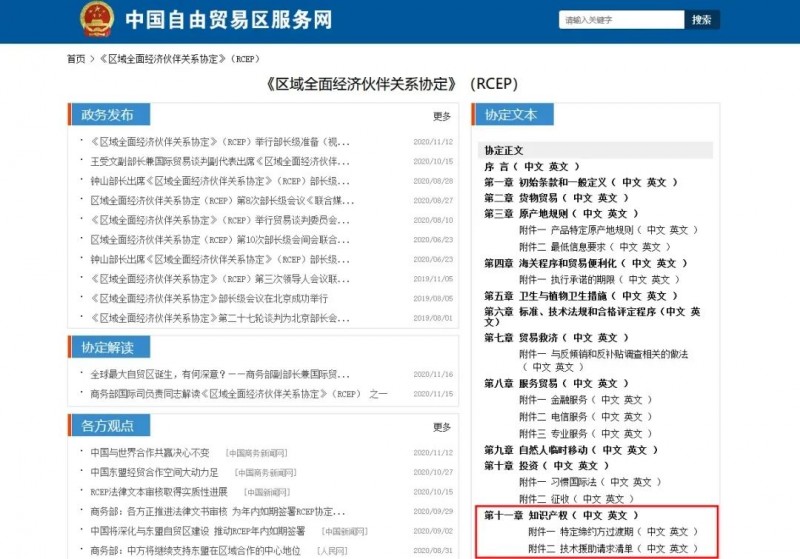Click the search keyword input field

[x=619, y=20]
